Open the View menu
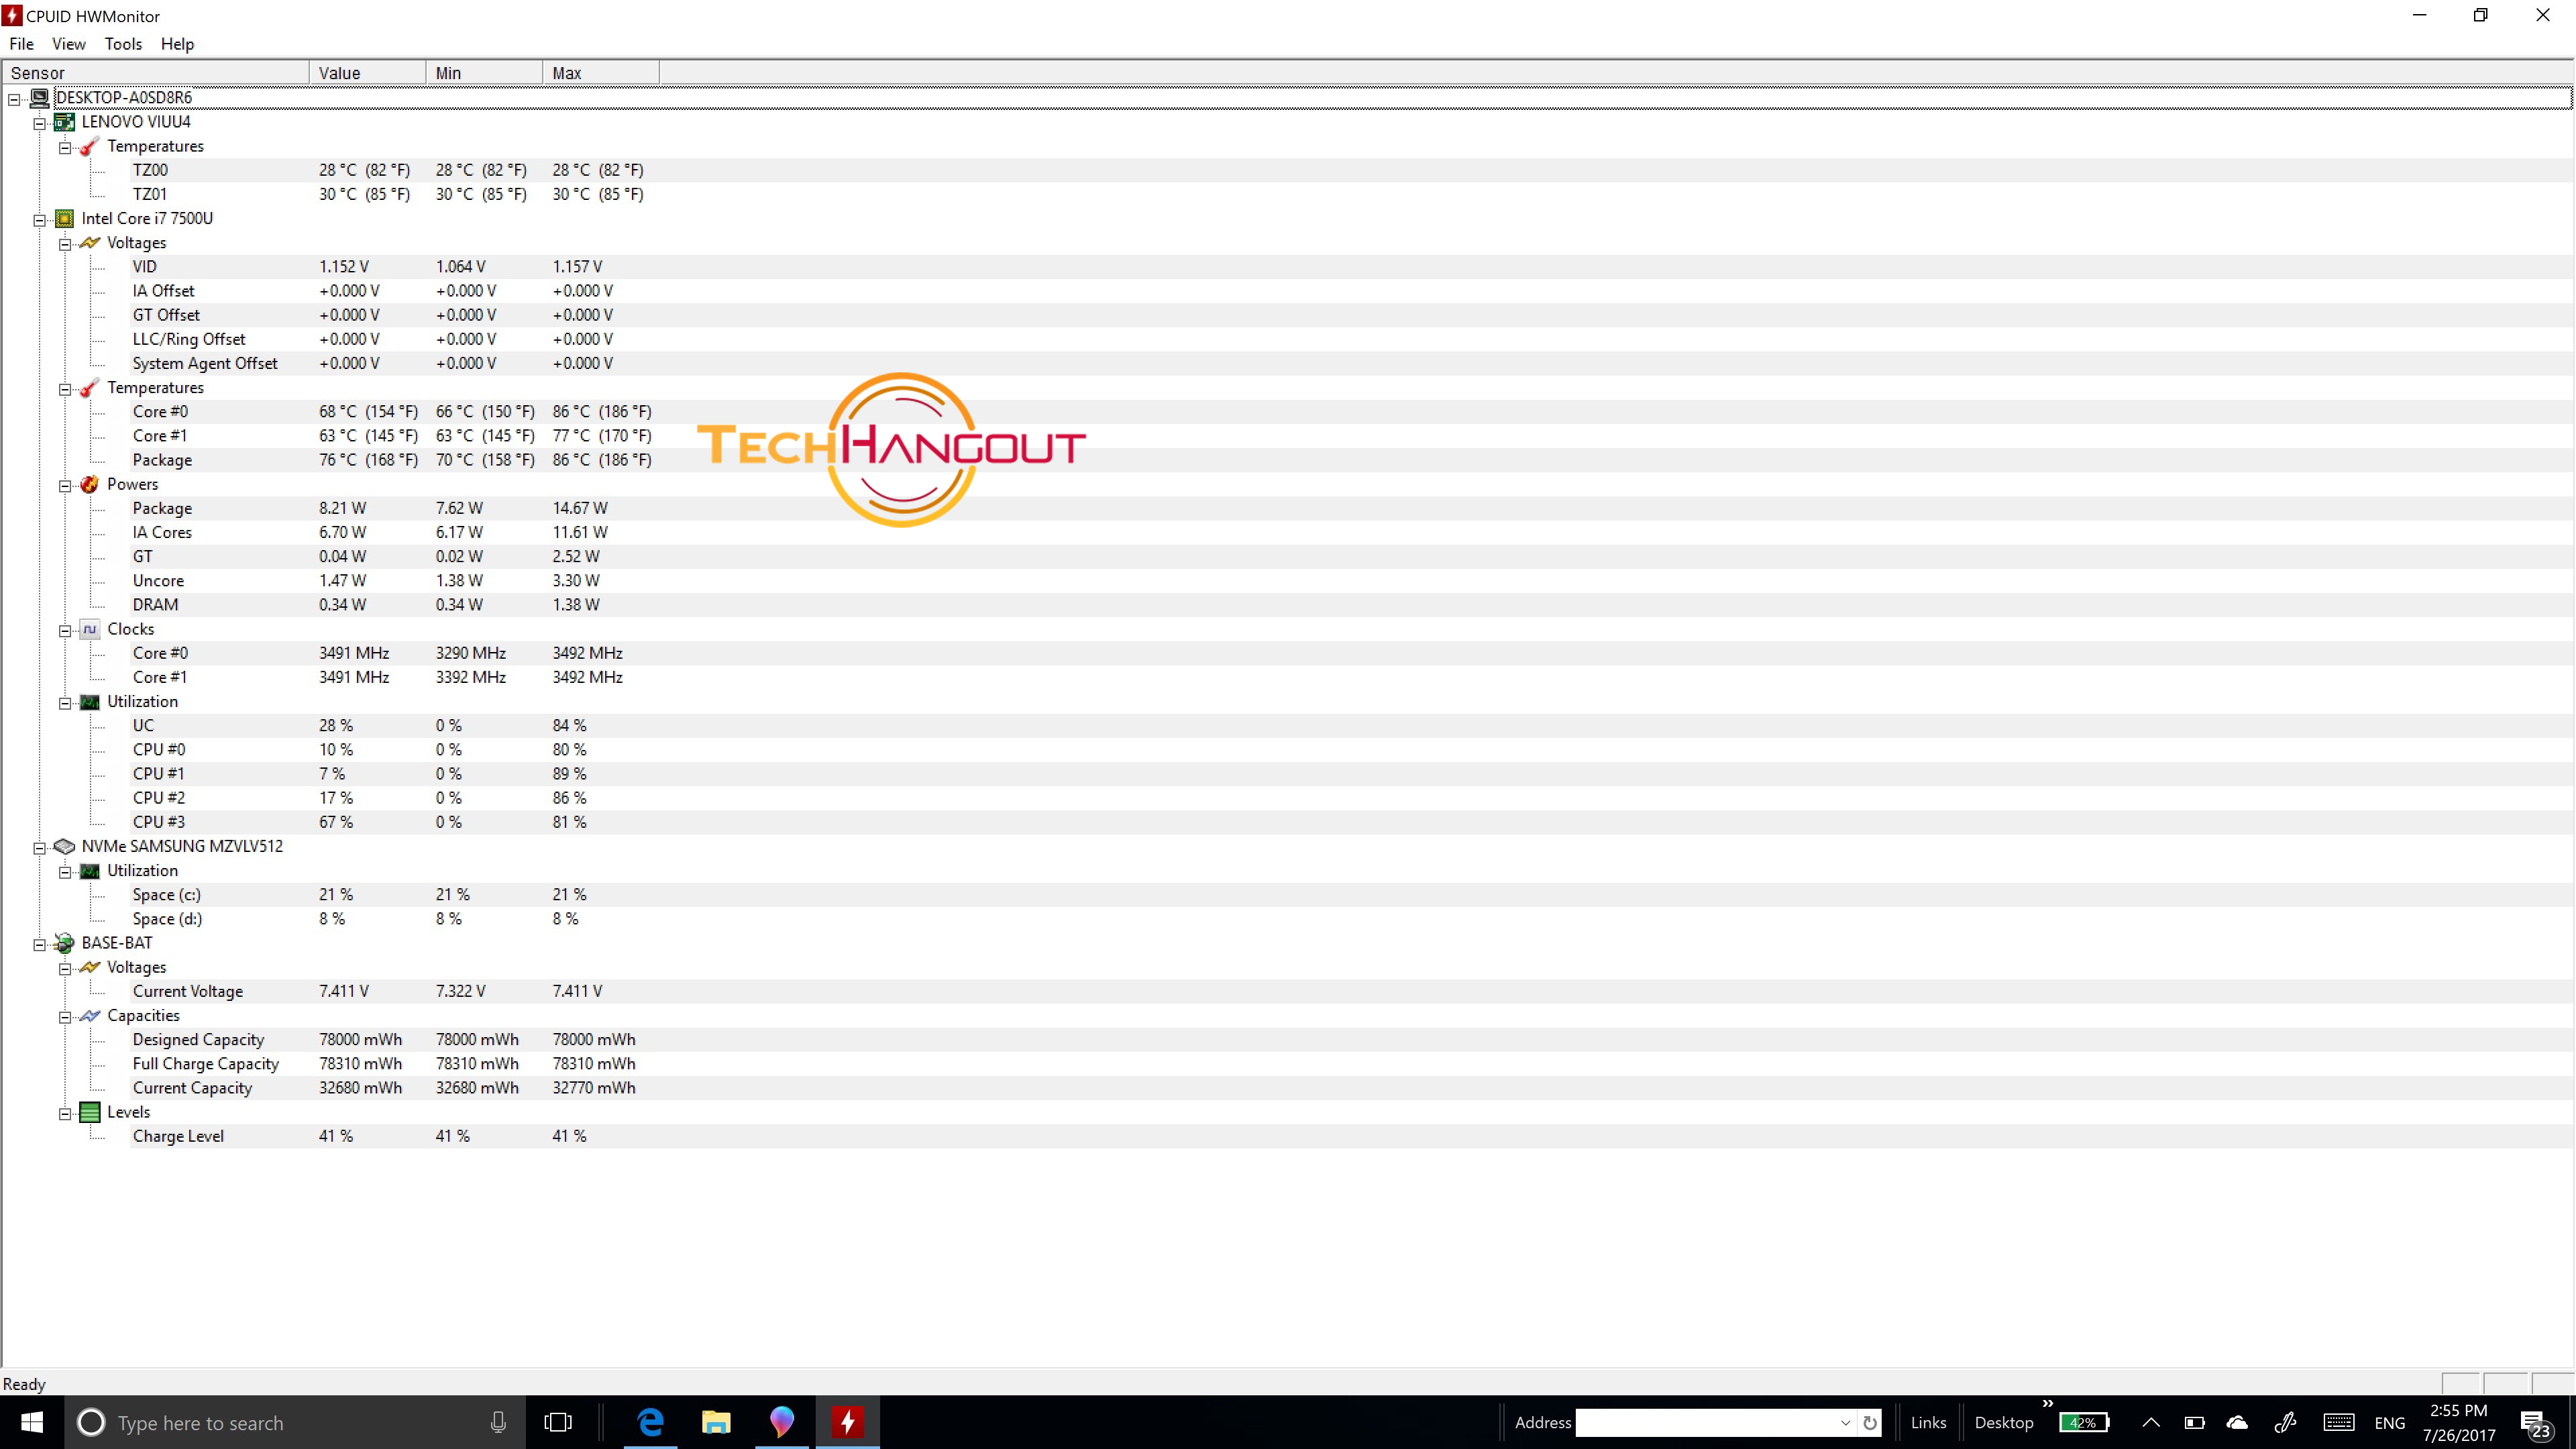 click(x=69, y=44)
